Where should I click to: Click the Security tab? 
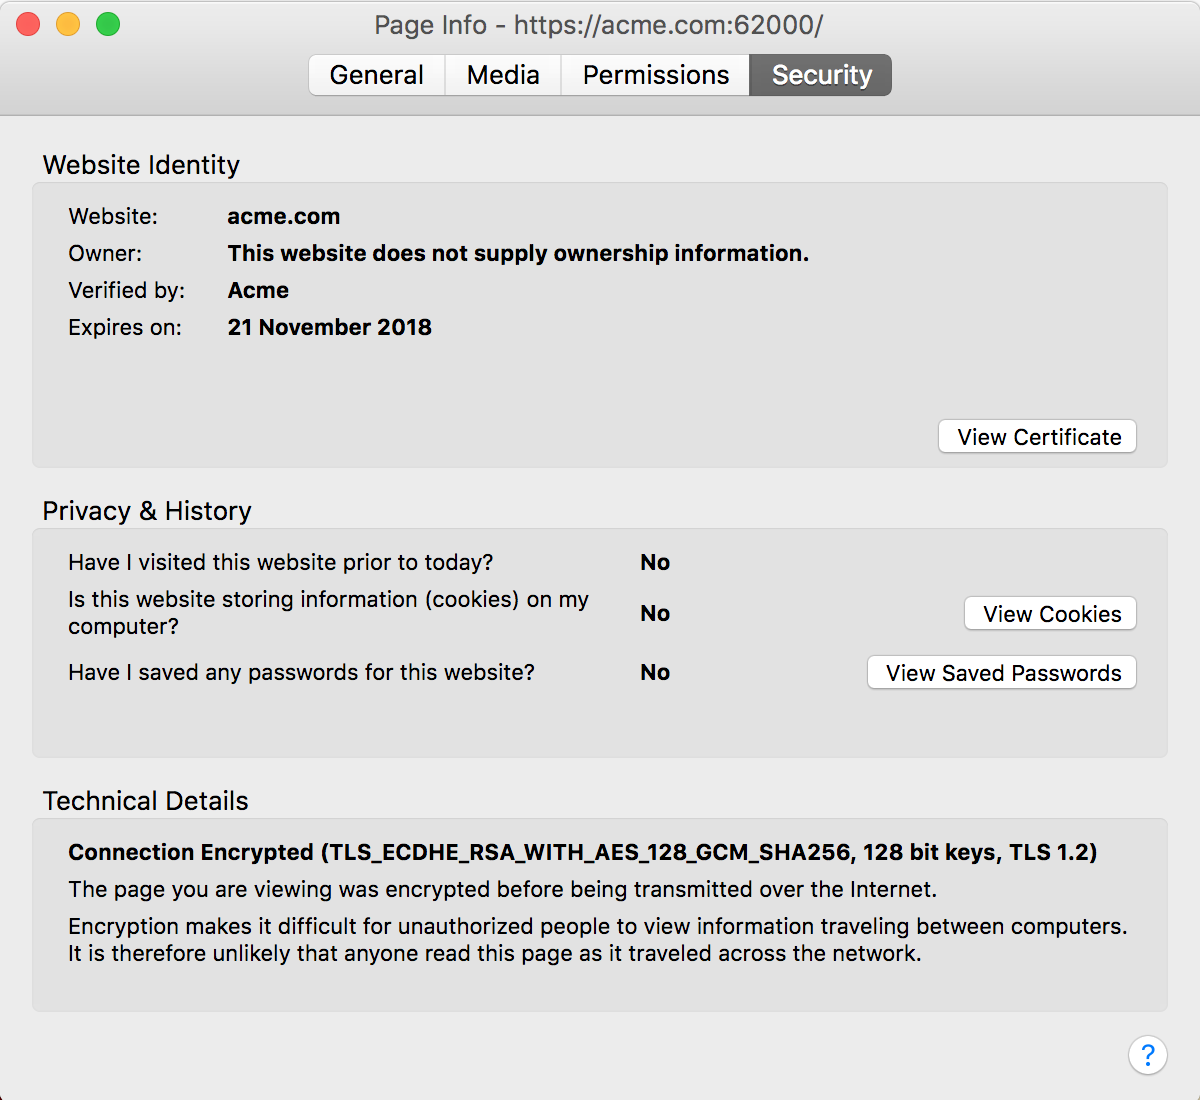click(x=821, y=75)
